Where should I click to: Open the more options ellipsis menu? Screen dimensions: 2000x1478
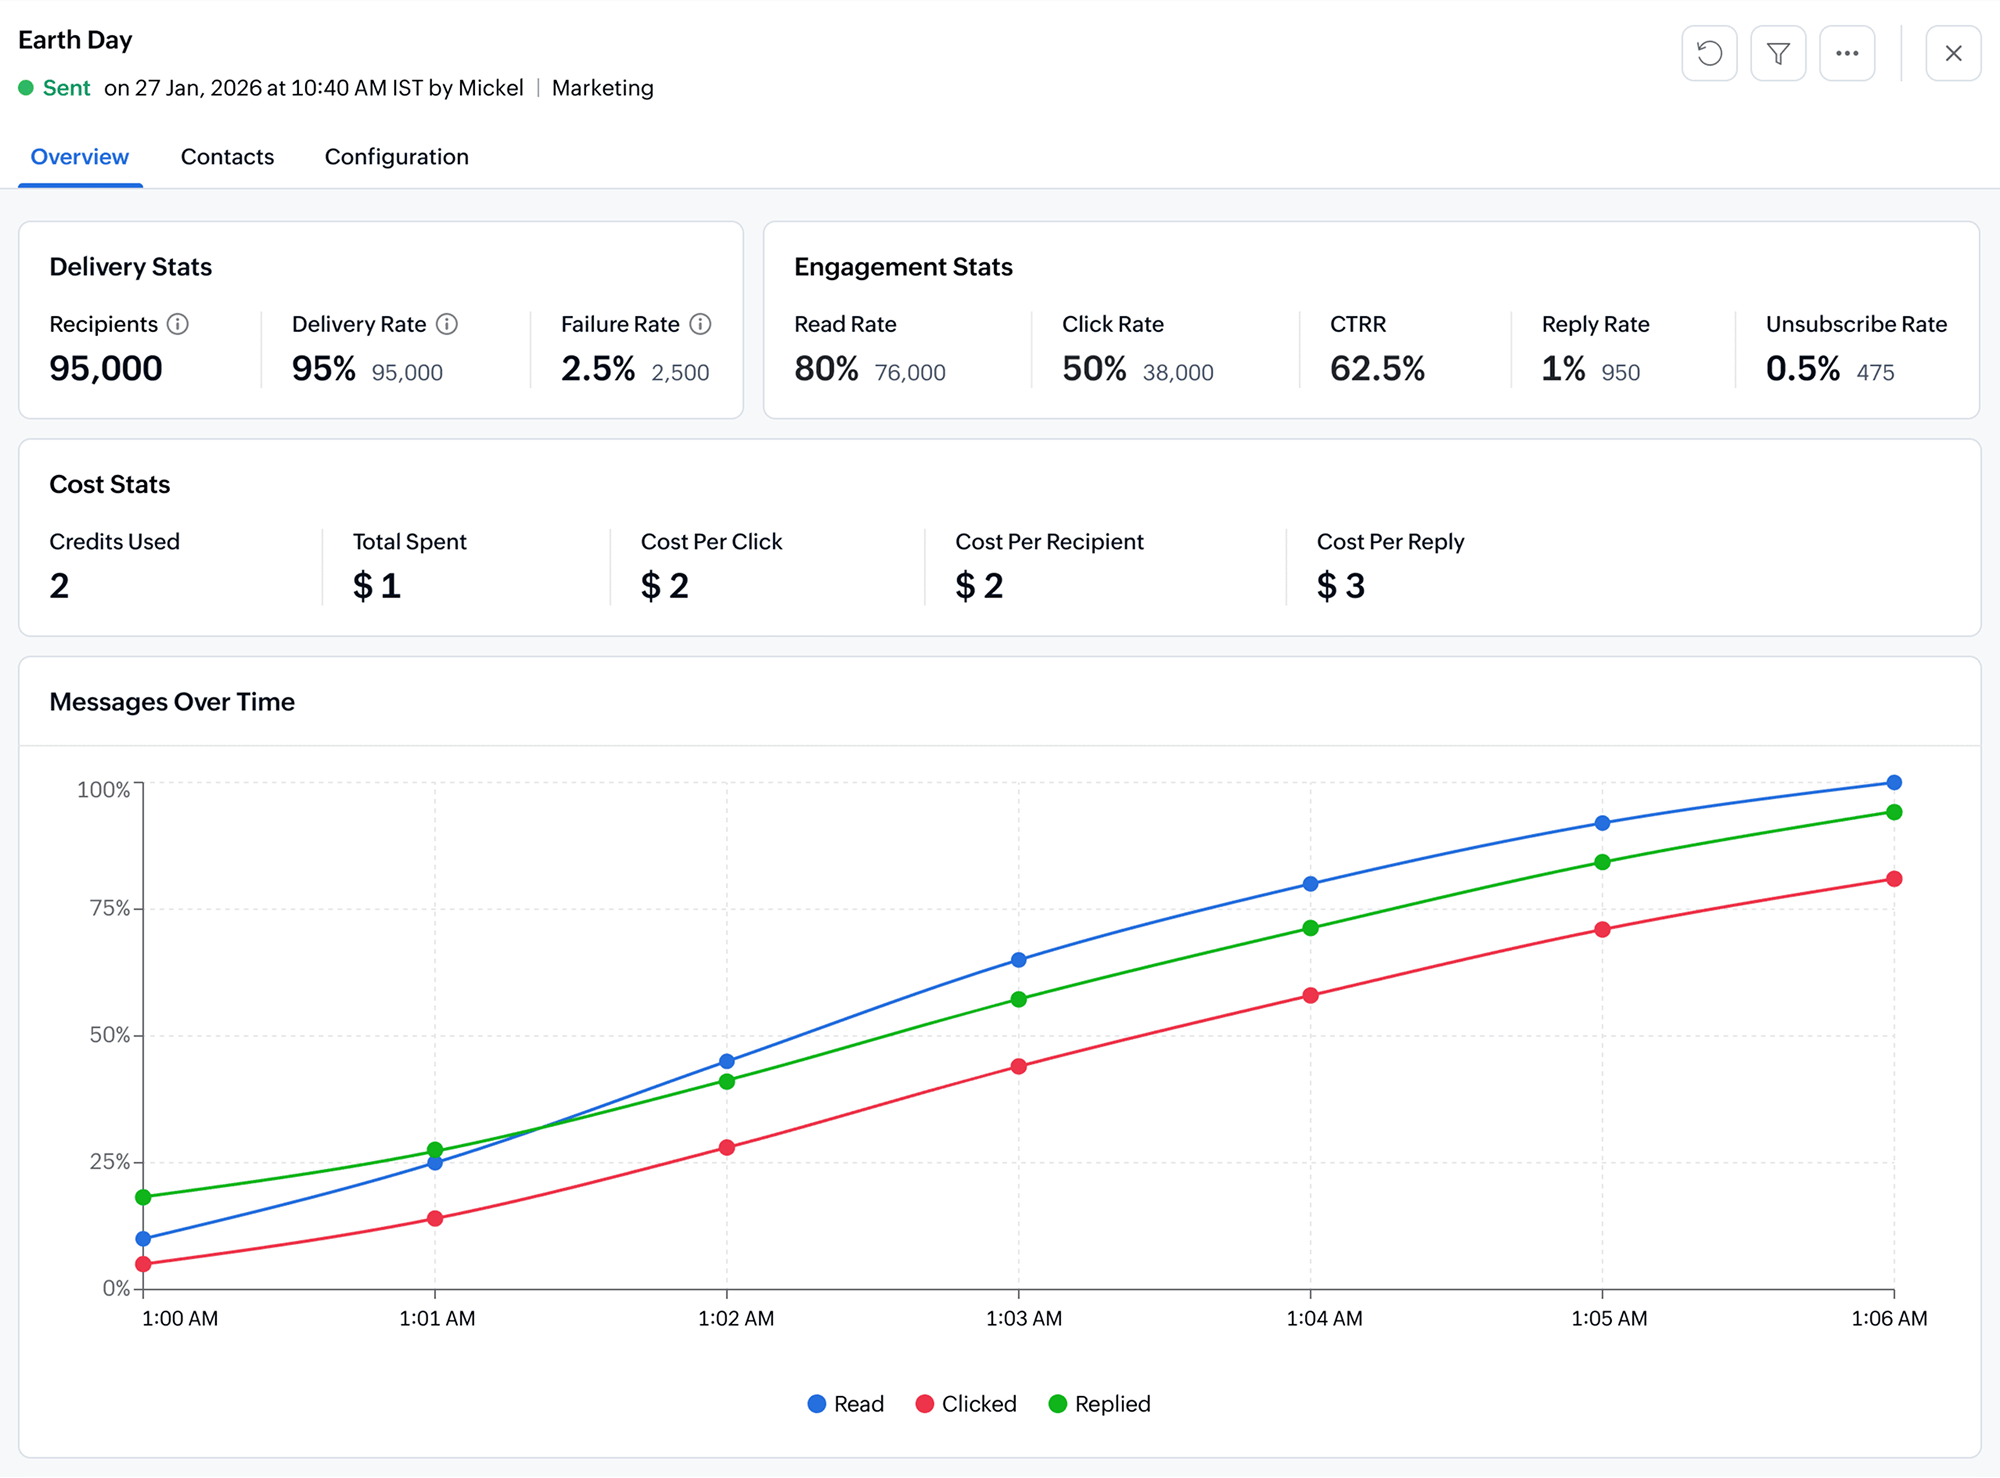pyautogui.click(x=1847, y=53)
